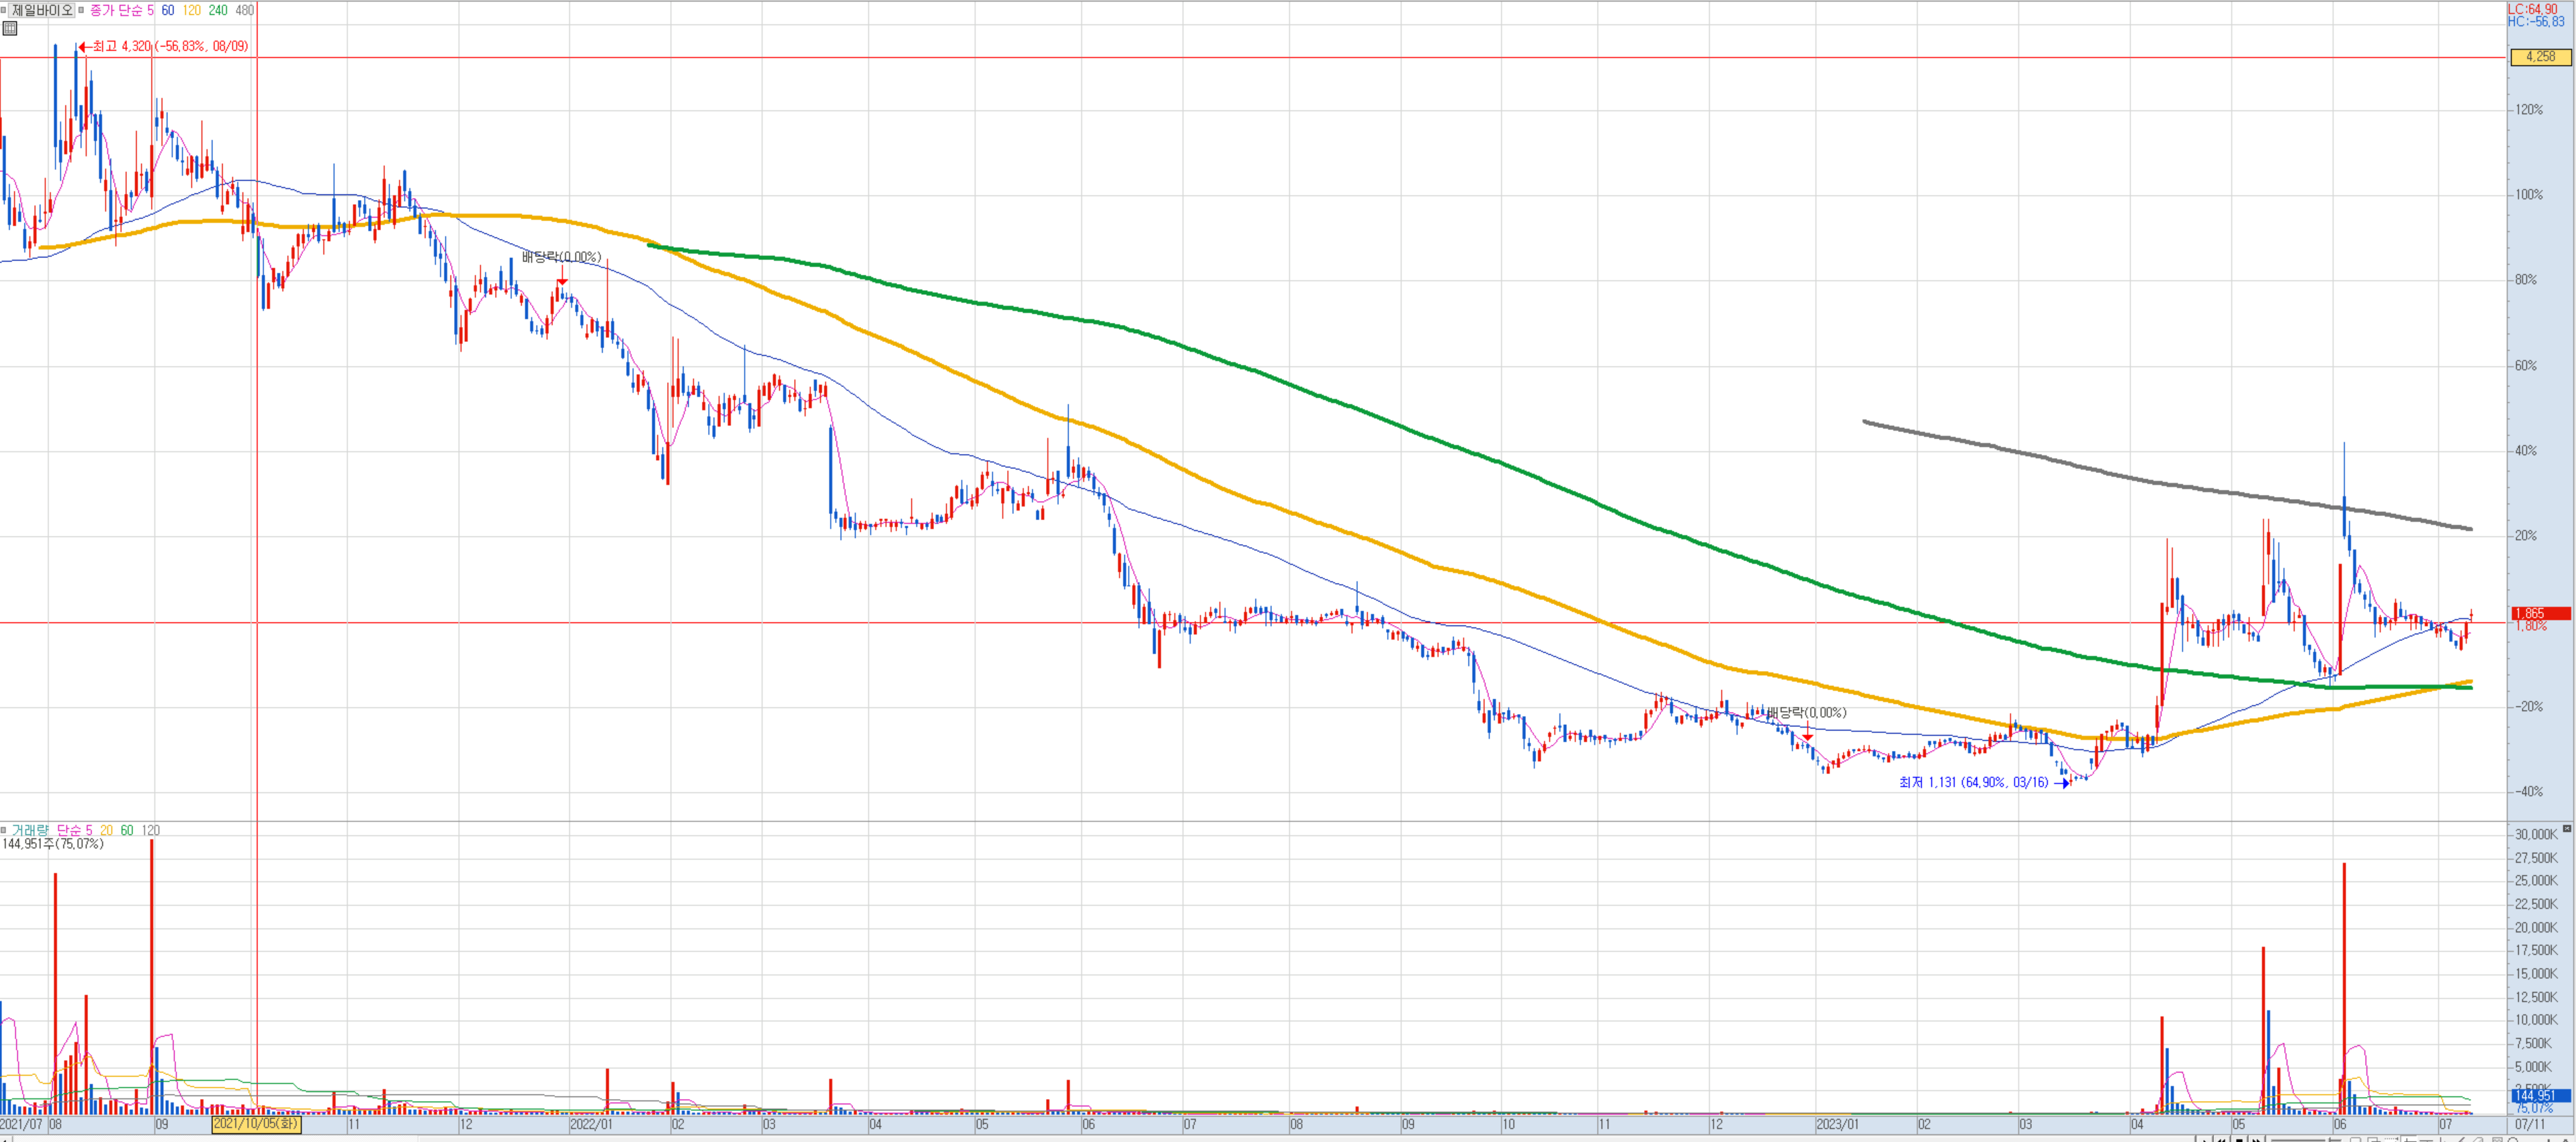
Task: Click red arrow of 최고 4,320 annotation
Action: pos(84,46)
